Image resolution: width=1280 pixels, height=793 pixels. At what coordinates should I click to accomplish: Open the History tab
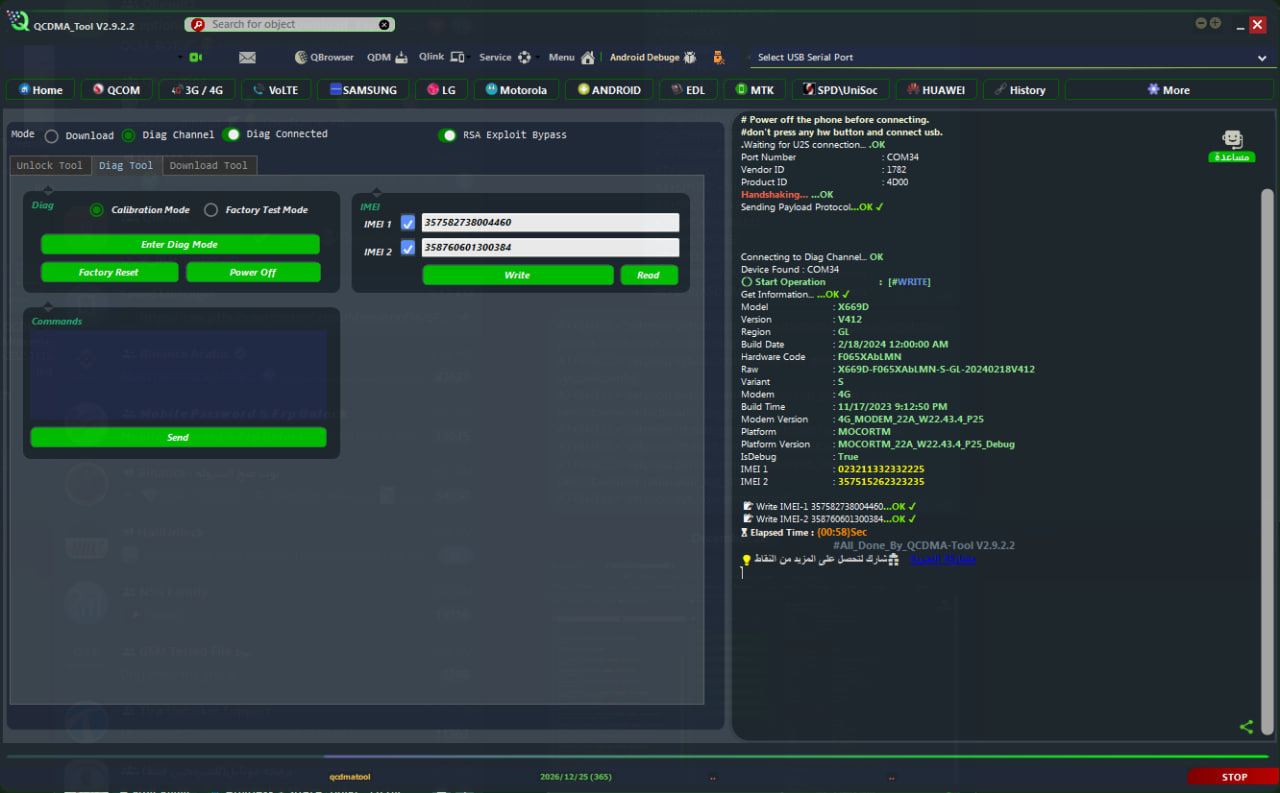[x=1021, y=90]
